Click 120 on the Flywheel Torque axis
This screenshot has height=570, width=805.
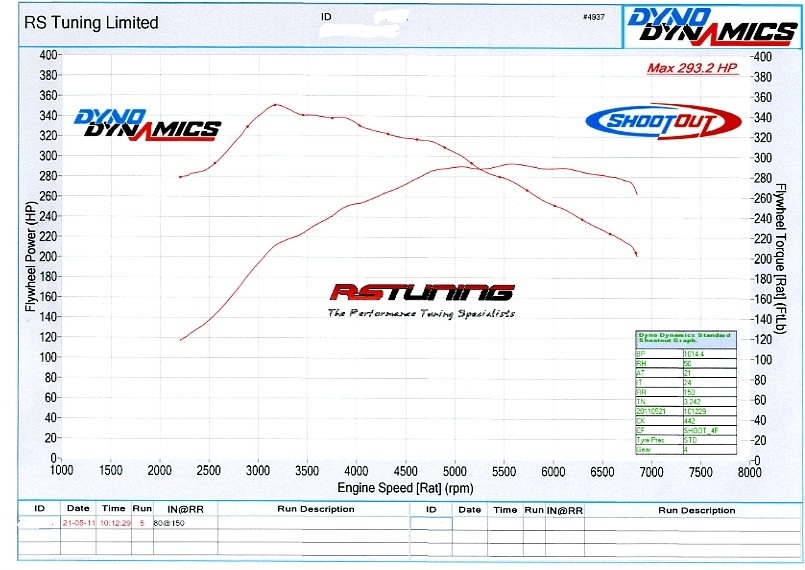pos(763,339)
